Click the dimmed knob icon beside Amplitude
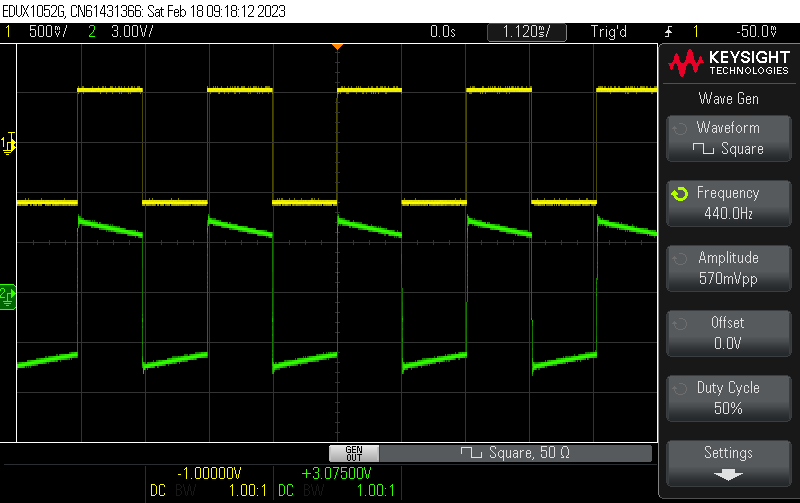Screen dimensions: 800x503 680,259
